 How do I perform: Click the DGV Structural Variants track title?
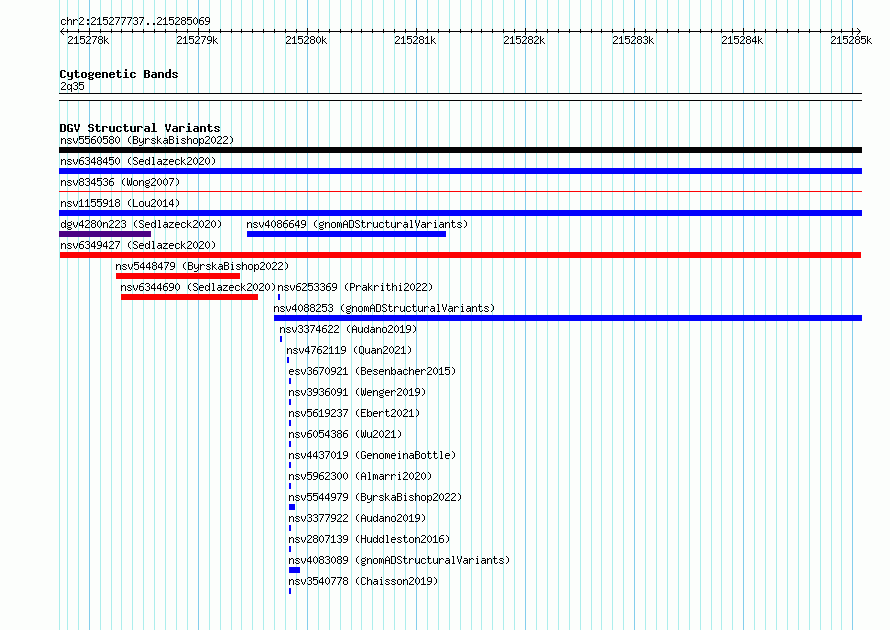[x=140, y=128]
